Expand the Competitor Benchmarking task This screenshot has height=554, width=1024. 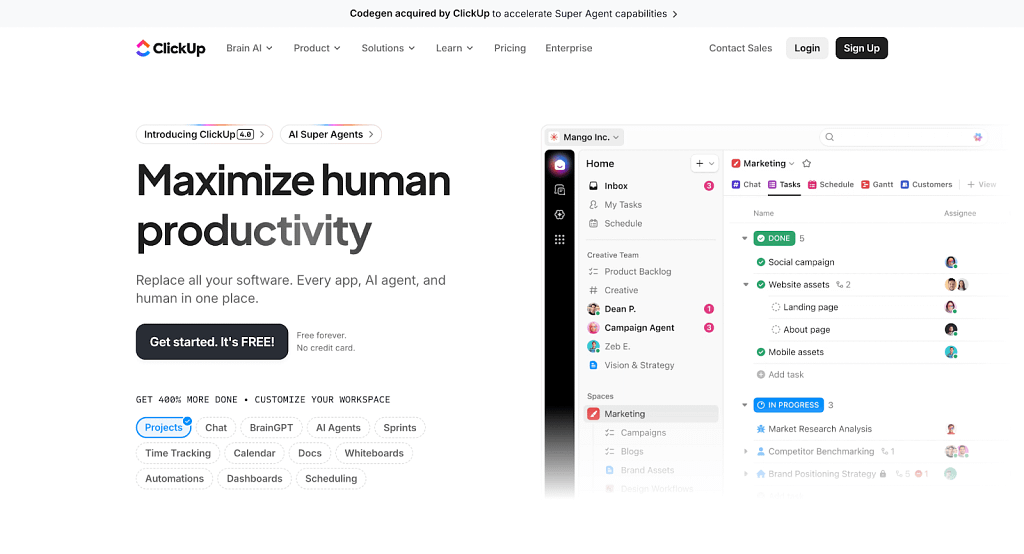click(x=746, y=451)
